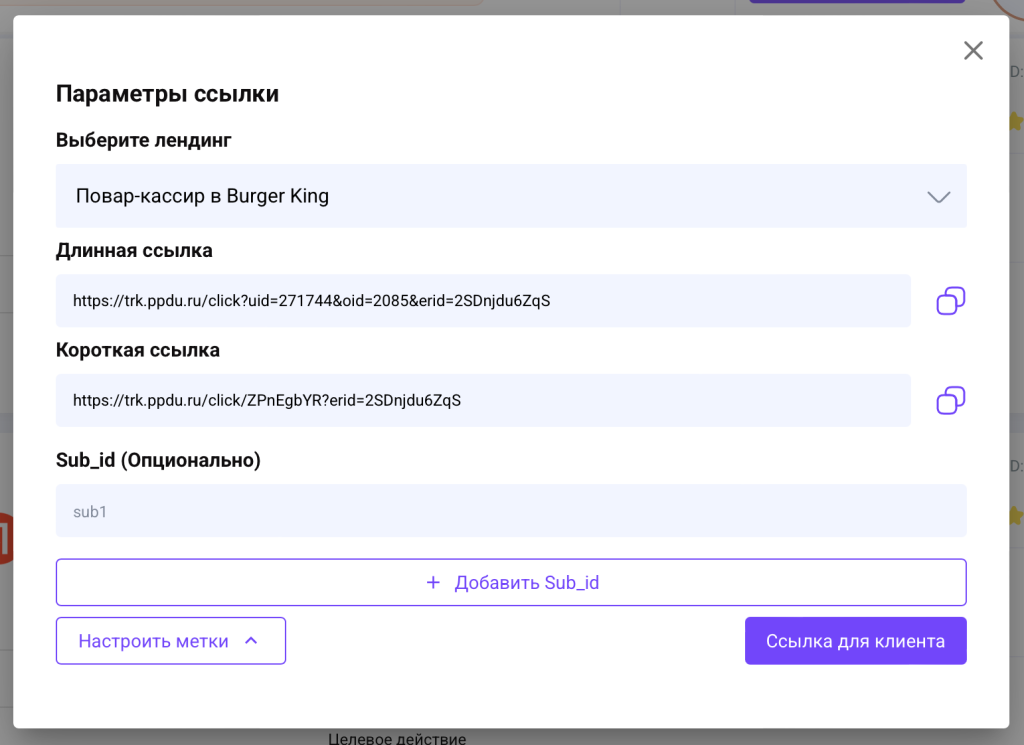The image size is (1024, 745).
Task: Click the chevron in the landing selector
Action: click(938, 196)
